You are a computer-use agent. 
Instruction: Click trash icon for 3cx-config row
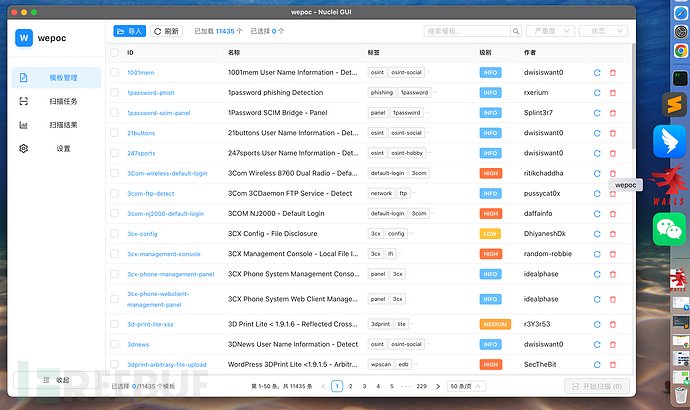click(613, 233)
